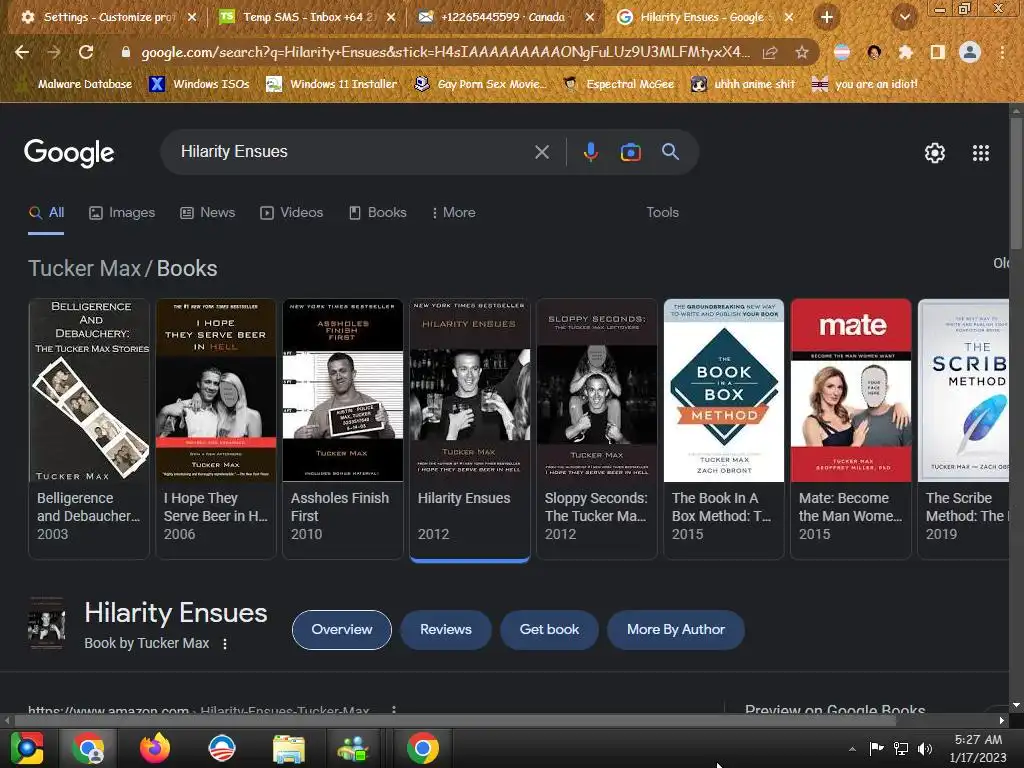Go back with the browser back arrow
The height and width of the screenshot is (768, 1024).
(22, 52)
